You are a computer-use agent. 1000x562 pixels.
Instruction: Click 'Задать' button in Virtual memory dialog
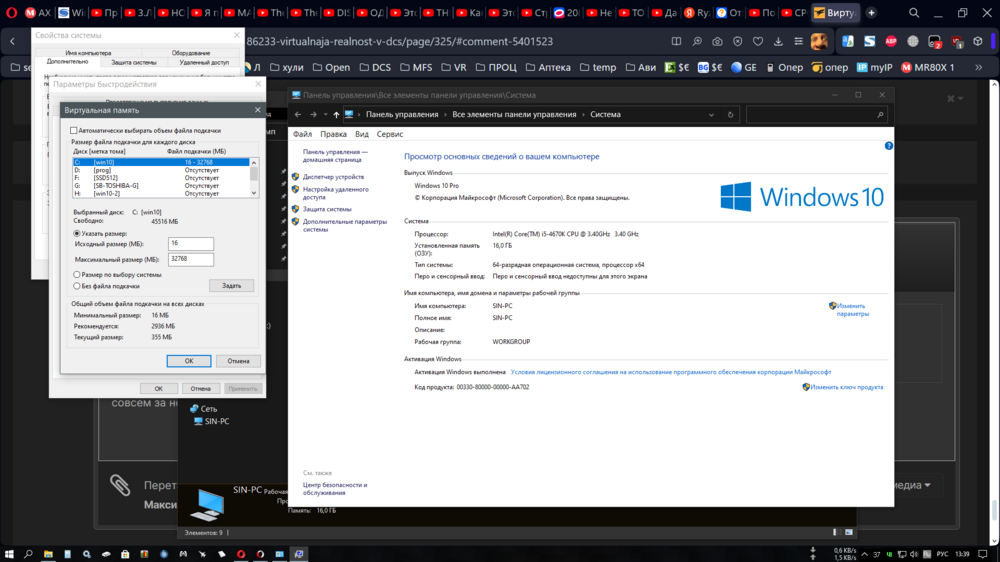[x=232, y=285]
